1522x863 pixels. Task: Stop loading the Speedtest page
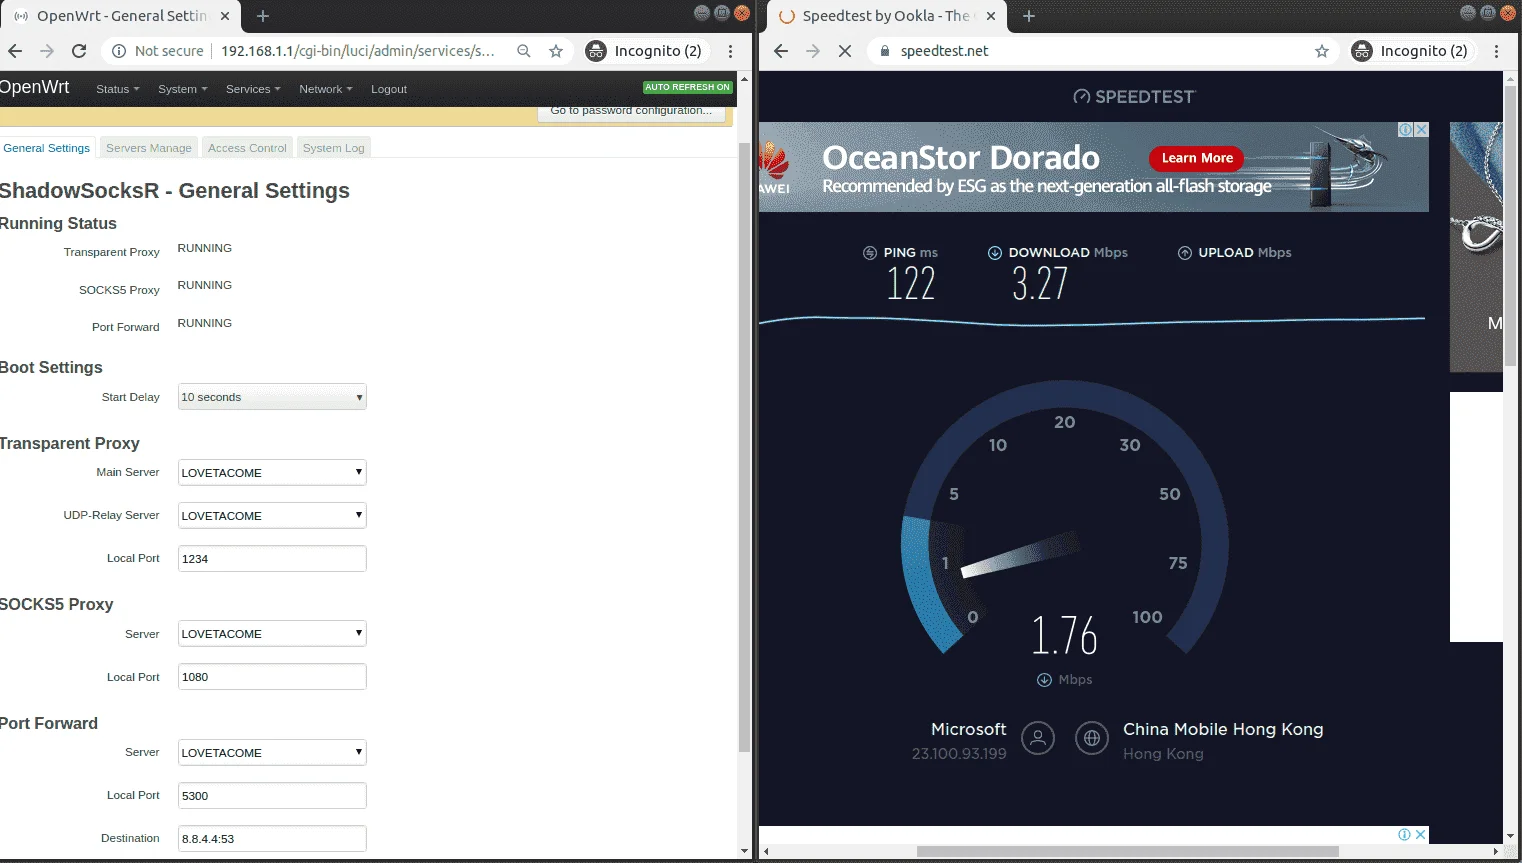tap(845, 51)
